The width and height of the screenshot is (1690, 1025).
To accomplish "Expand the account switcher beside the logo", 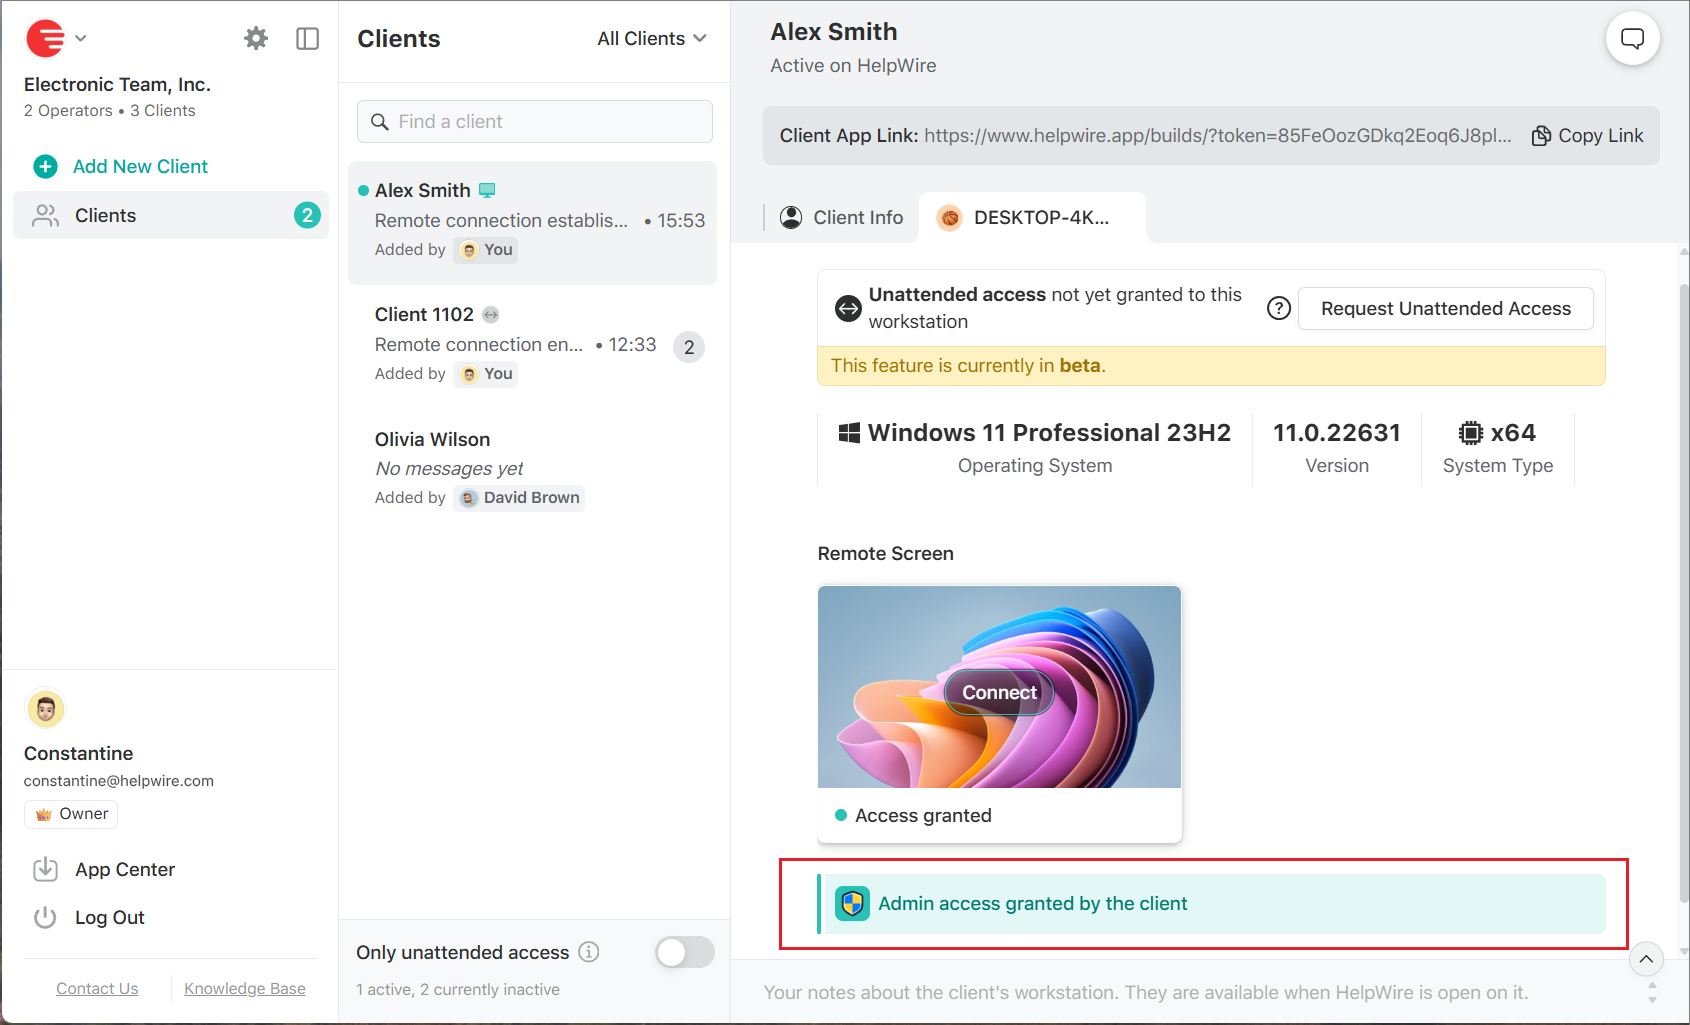I will [81, 38].
